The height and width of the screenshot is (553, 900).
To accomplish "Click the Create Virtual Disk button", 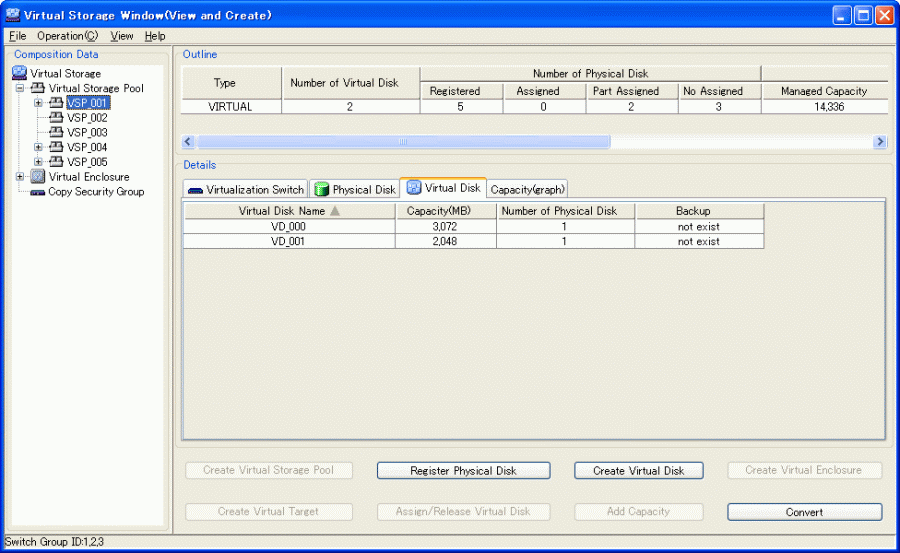I will point(638,470).
